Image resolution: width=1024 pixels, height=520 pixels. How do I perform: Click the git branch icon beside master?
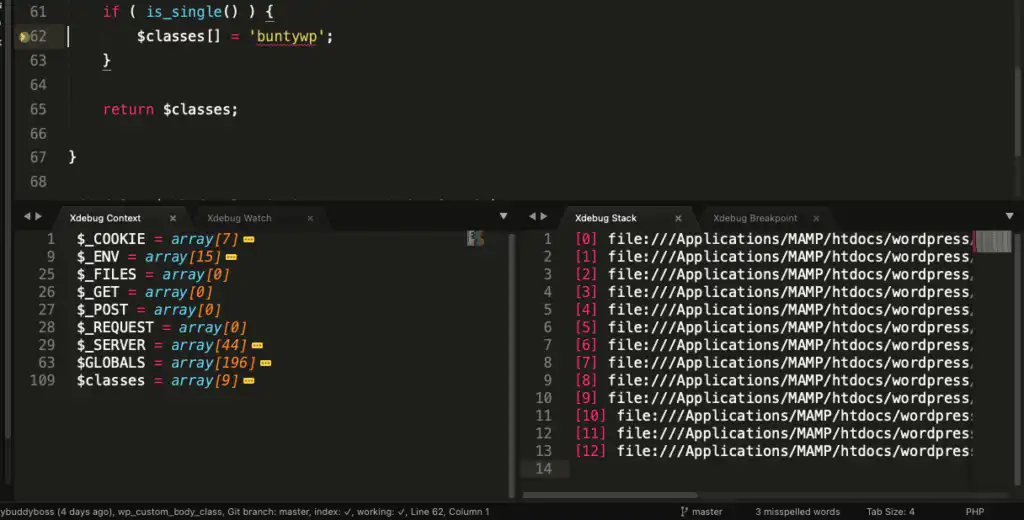point(685,512)
